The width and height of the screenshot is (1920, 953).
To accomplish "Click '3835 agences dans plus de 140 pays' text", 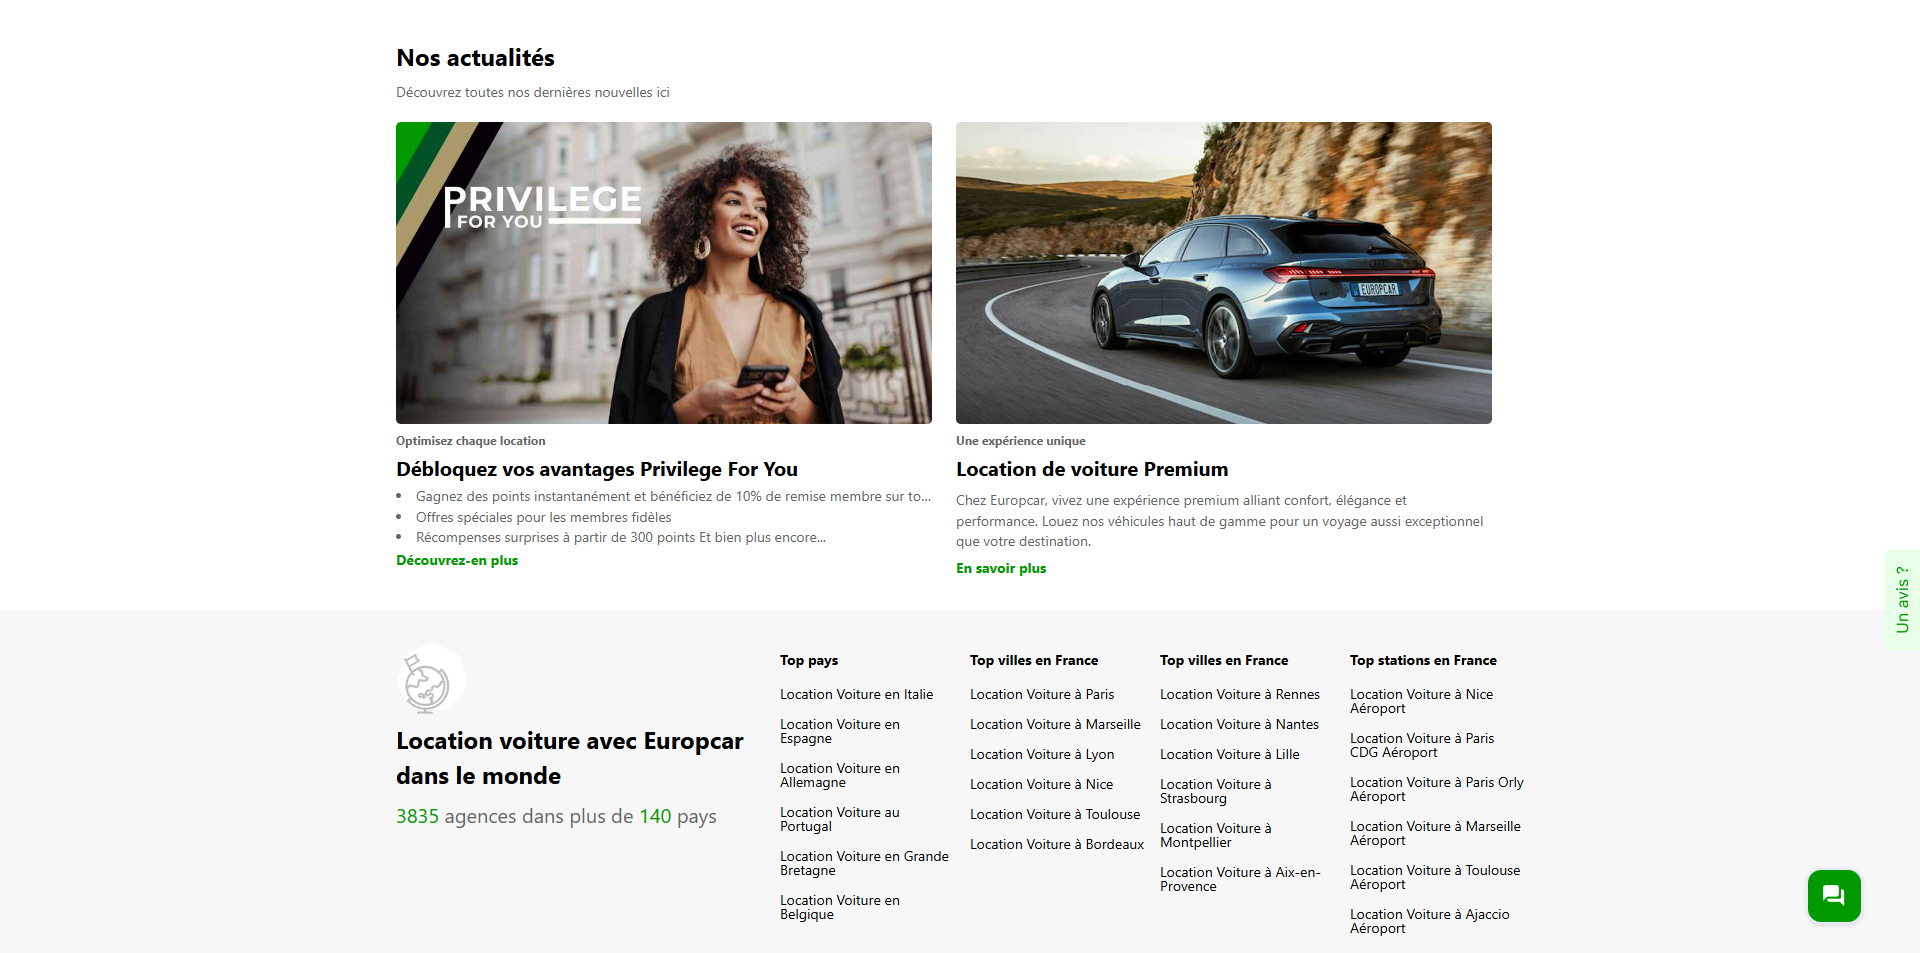I will pyautogui.click(x=556, y=816).
